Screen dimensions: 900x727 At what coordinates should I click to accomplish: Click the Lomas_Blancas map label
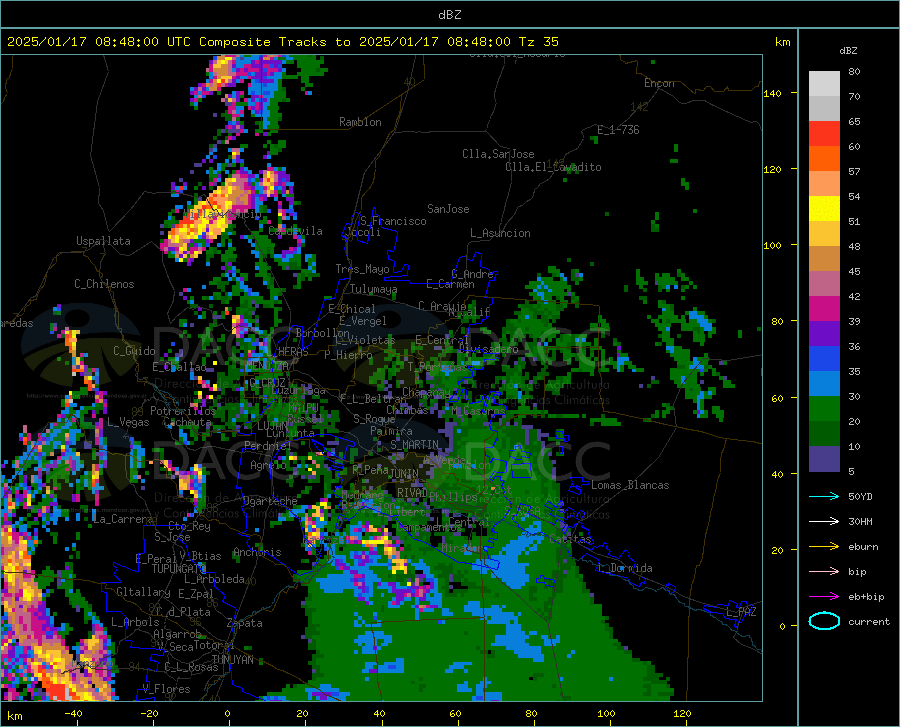pos(630,485)
